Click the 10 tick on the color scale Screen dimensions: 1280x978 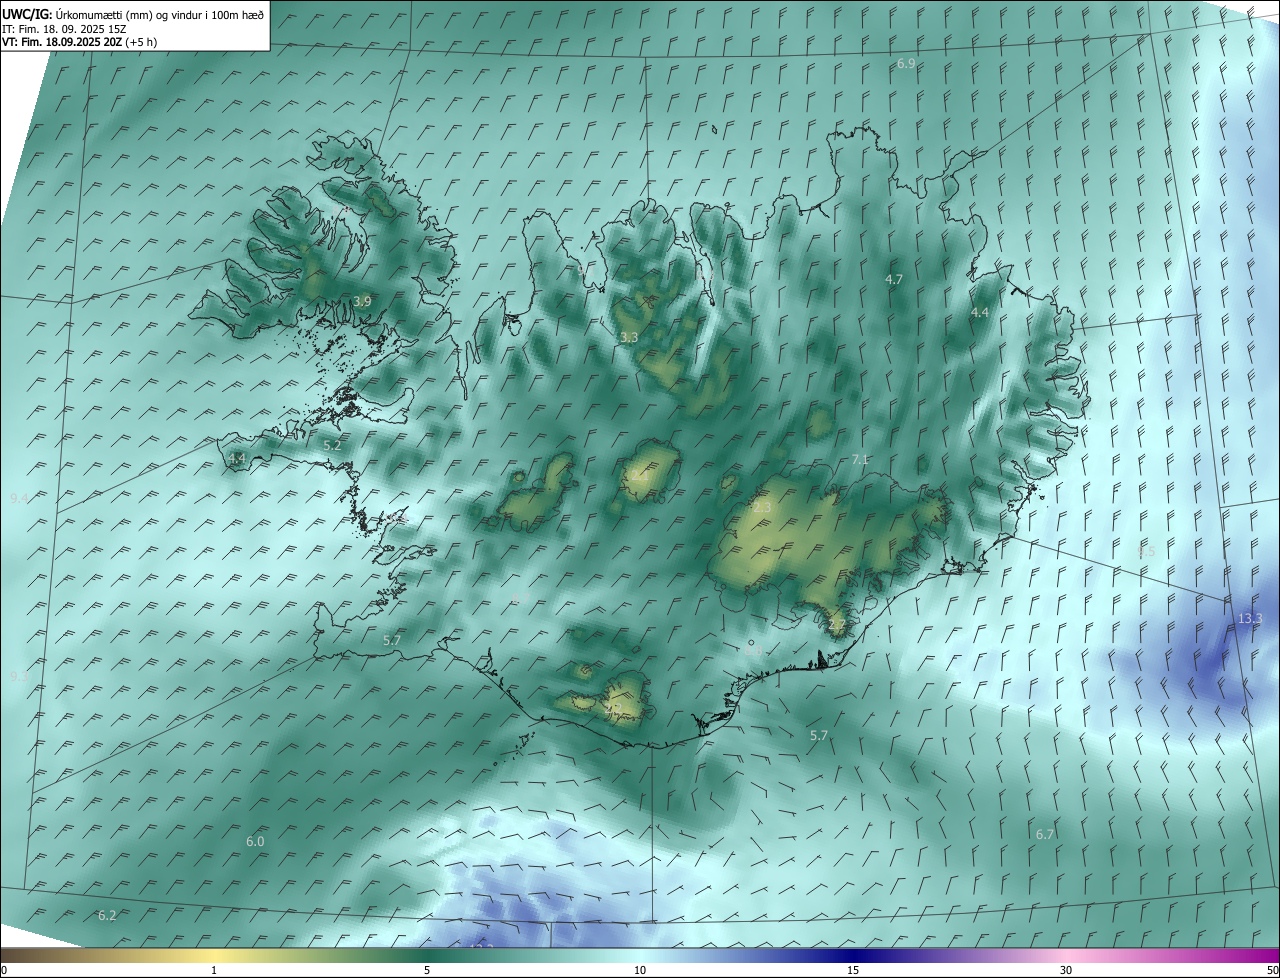[x=640, y=970]
